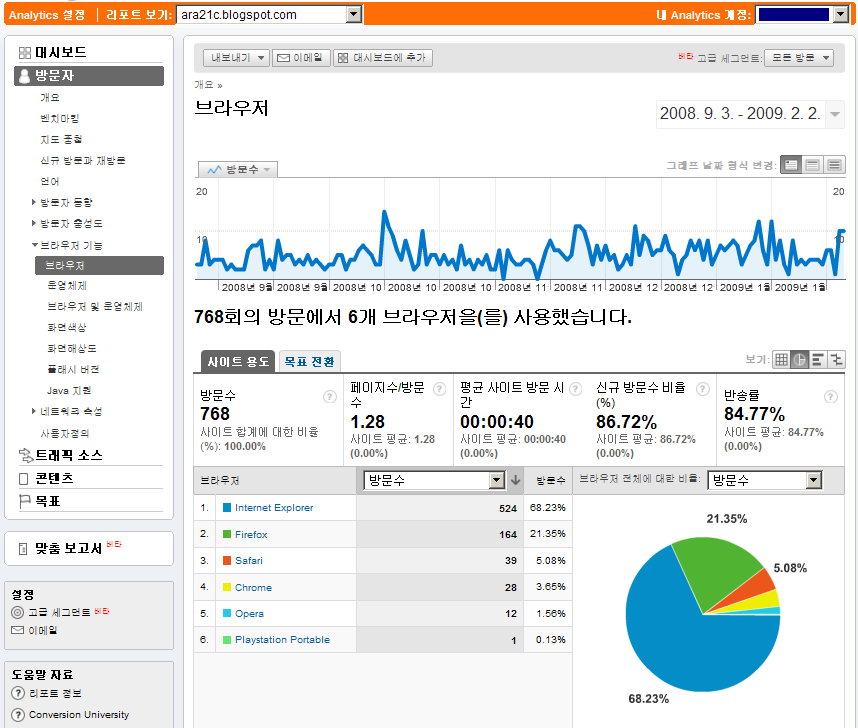858x728 pixels.
Task: Open the 방문수 table column dropdown
Action: [433, 481]
